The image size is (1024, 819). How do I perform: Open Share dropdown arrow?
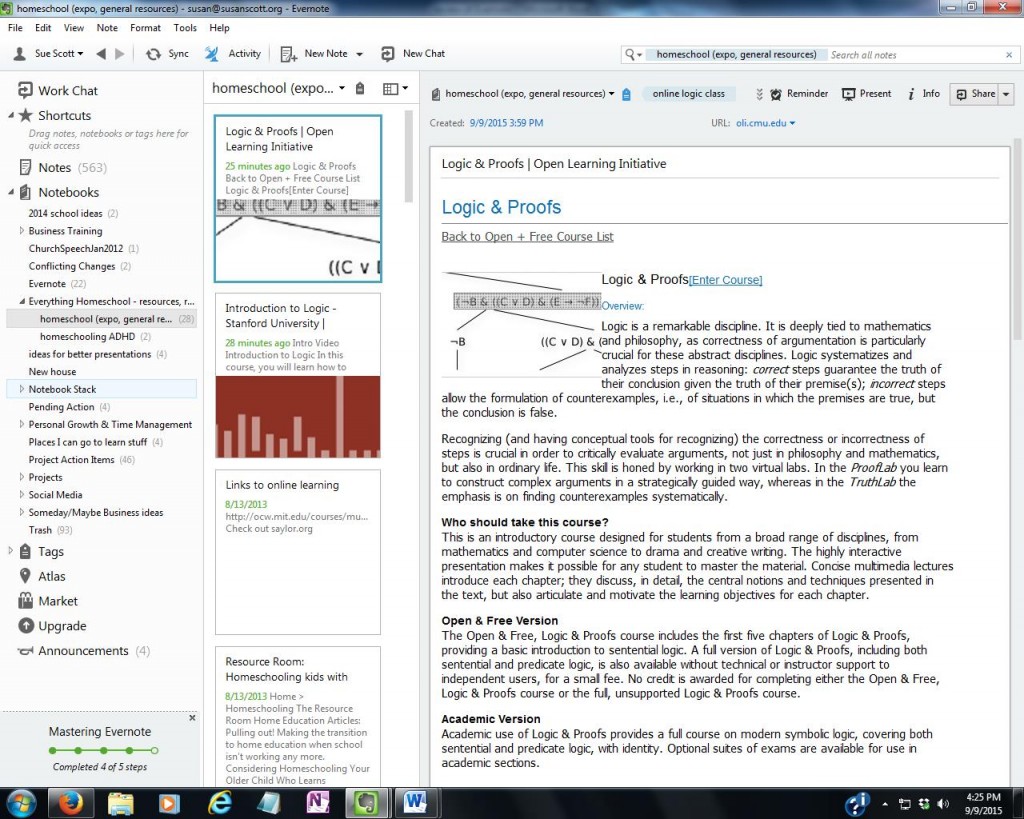pos(1006,93)
